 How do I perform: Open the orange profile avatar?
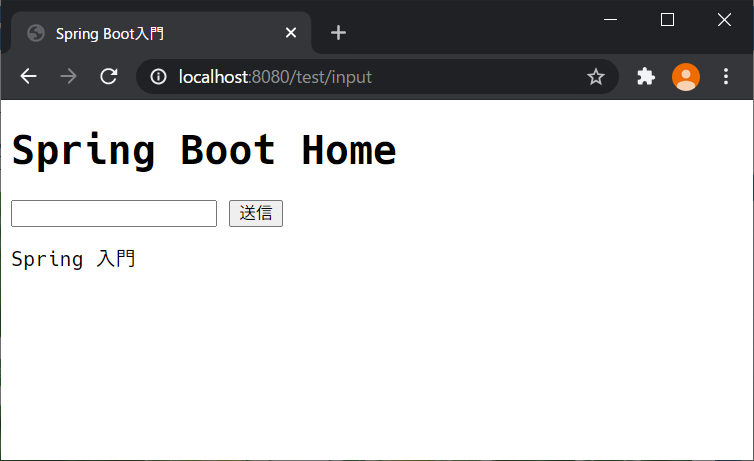[x=685, y=77]
